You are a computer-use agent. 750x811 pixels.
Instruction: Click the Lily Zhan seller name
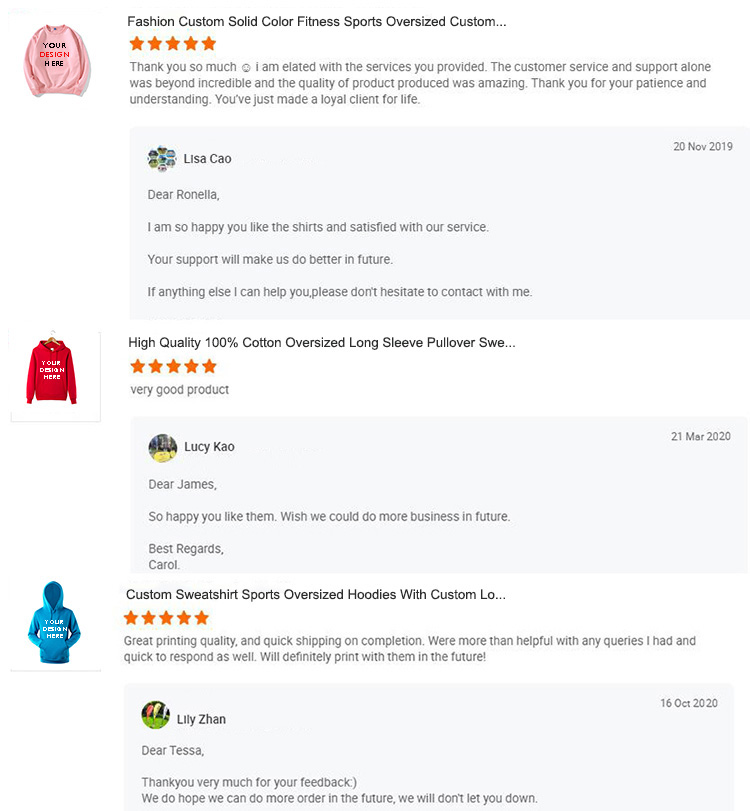click(202, 720)
